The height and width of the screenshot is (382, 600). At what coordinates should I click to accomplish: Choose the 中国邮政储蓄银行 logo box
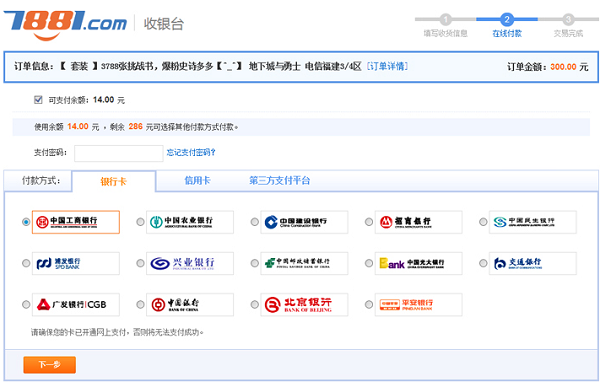click(304, 263)
